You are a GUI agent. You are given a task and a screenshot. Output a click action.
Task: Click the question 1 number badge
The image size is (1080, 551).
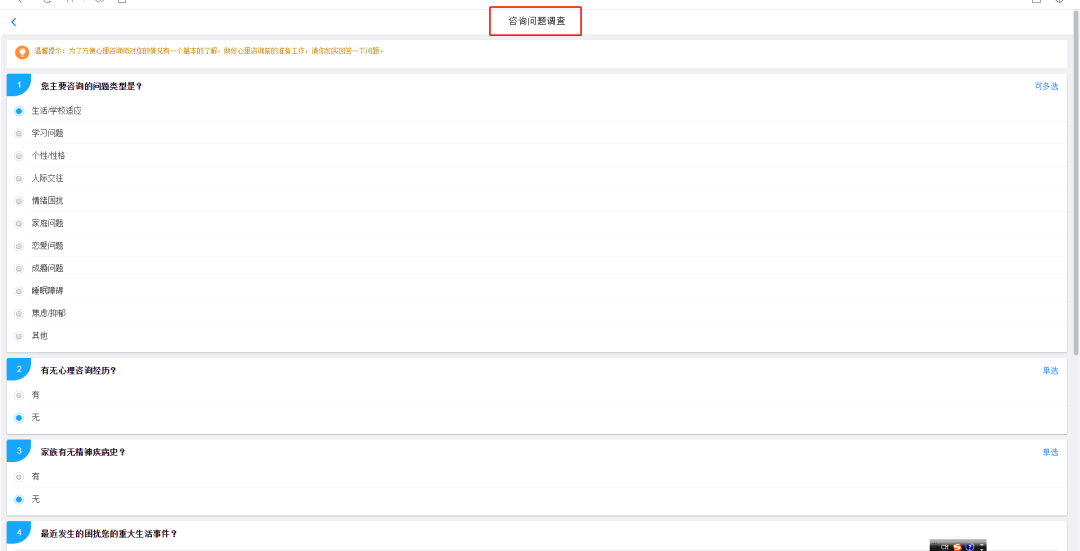(x=19, y=85)
